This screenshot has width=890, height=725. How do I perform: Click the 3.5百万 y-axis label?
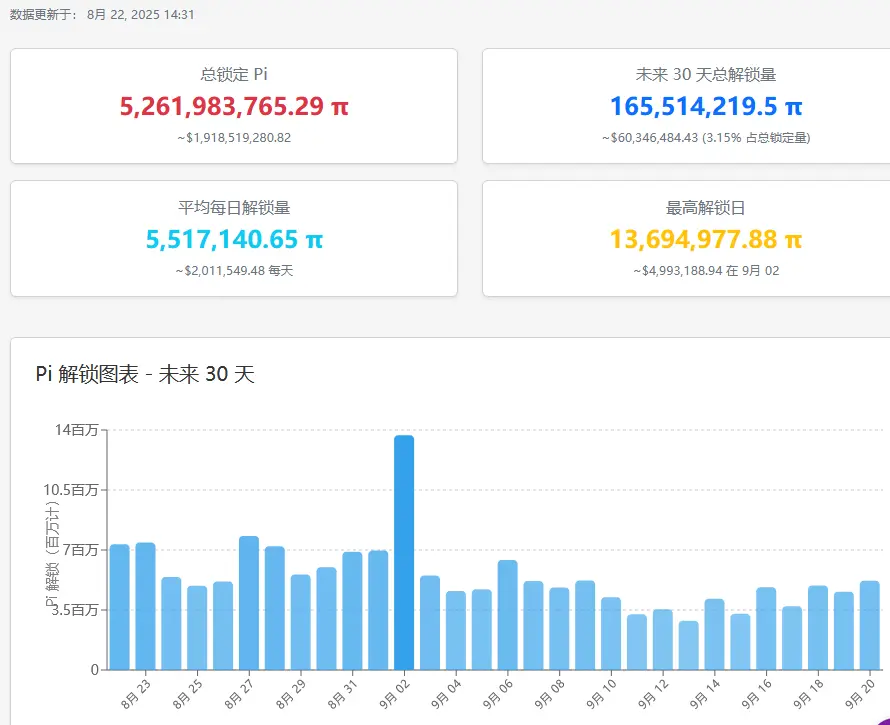pyautogui.click(x=74, y=610)
